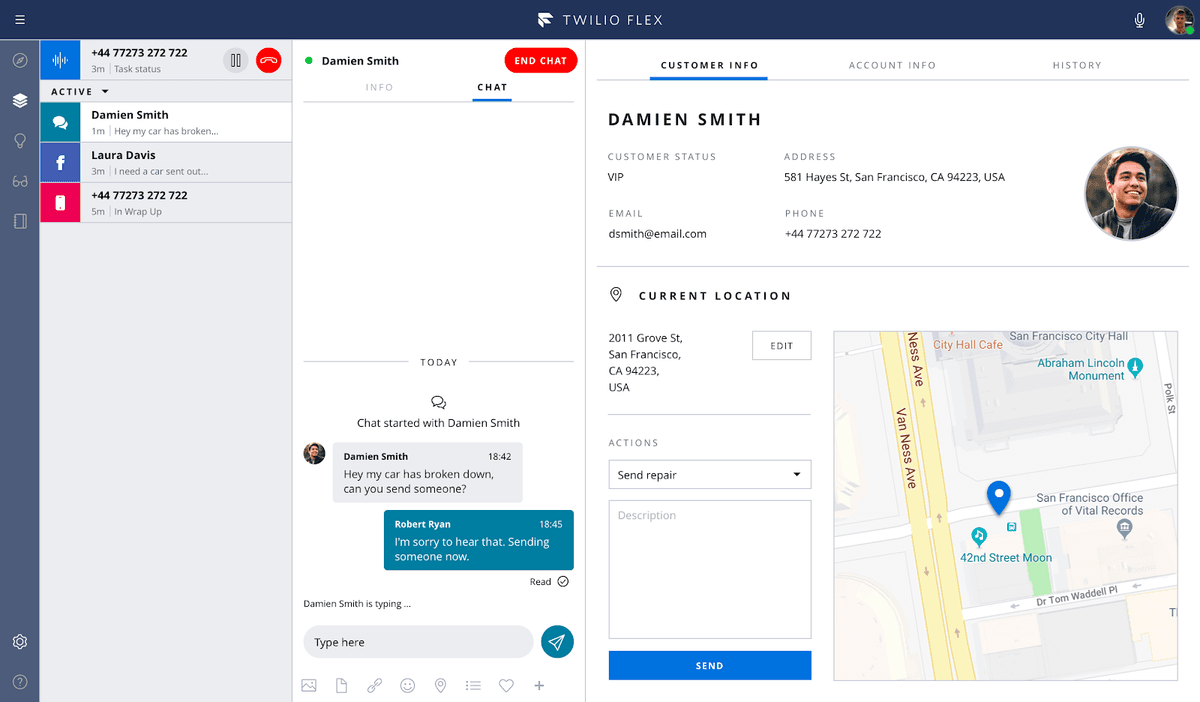Open the hamburger menu top left

pos(19,19)
